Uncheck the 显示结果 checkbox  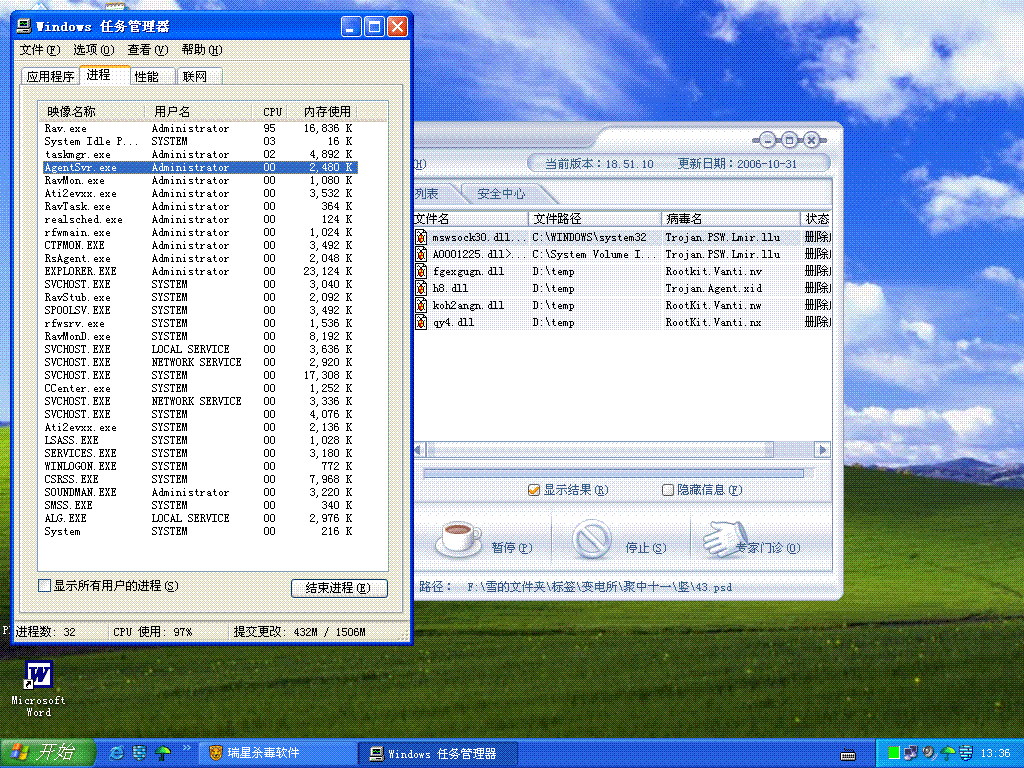(x=534, y=490)
